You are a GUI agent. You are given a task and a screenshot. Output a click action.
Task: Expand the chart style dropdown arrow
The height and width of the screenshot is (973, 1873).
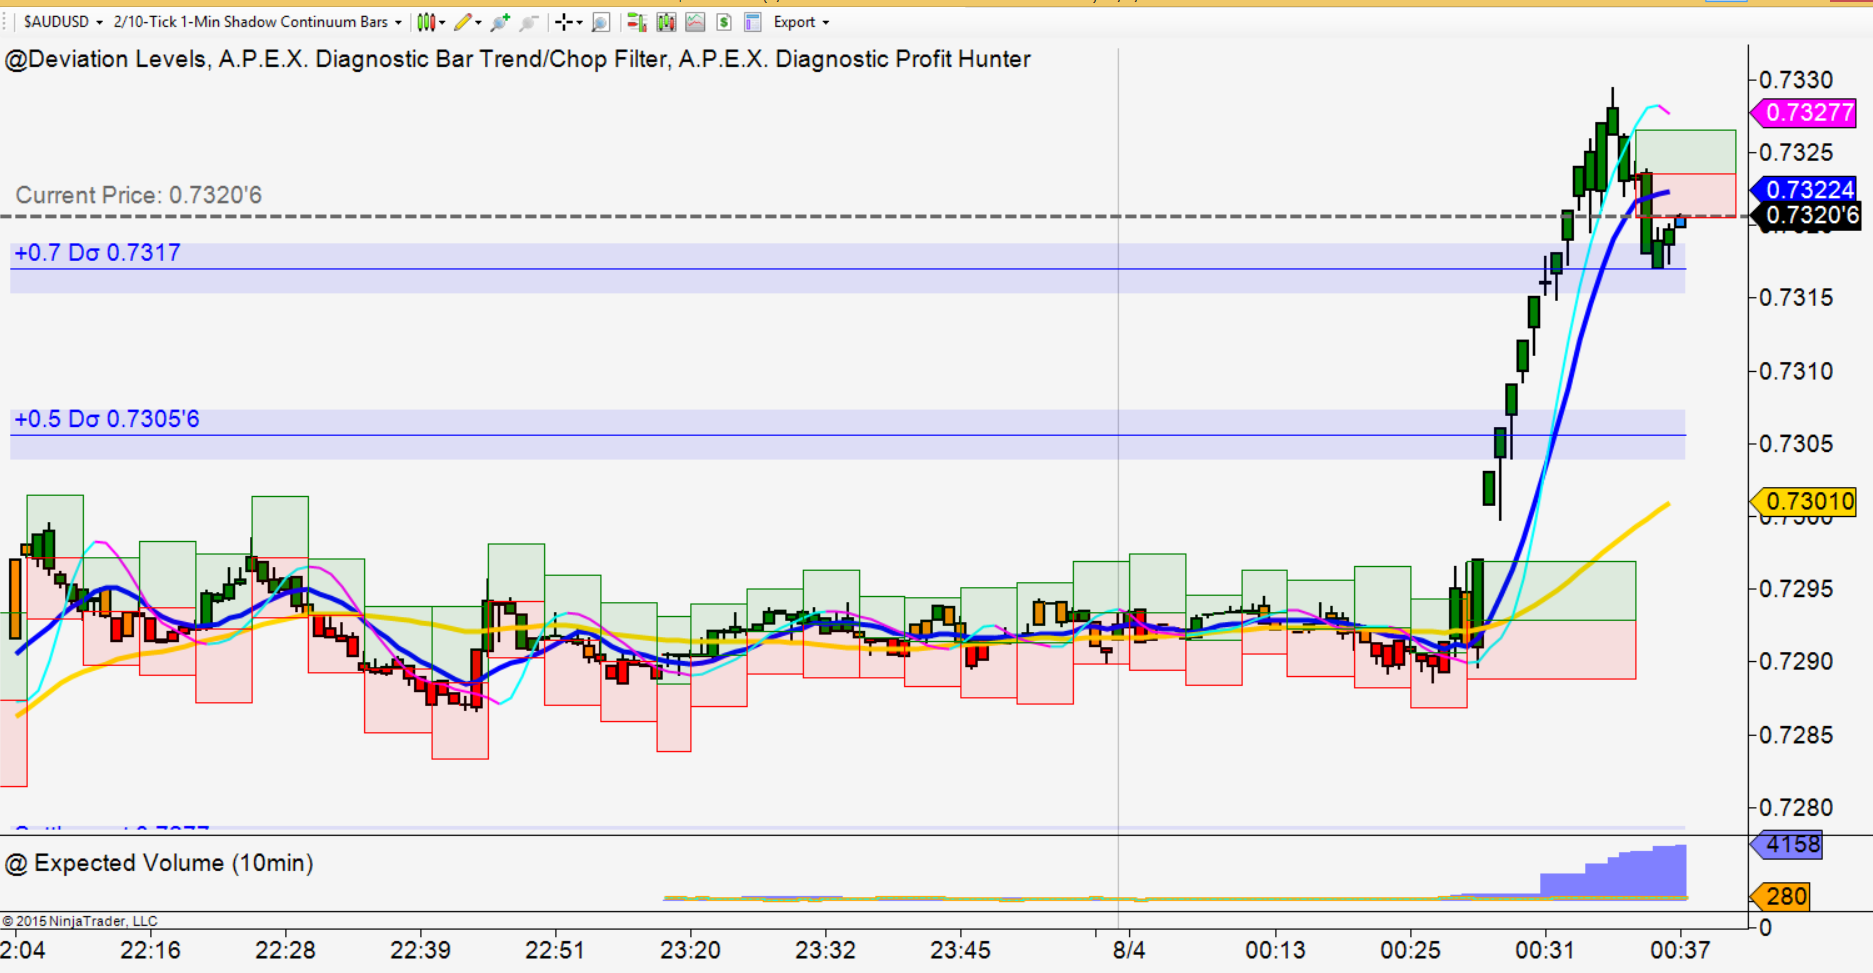[442, 22]
